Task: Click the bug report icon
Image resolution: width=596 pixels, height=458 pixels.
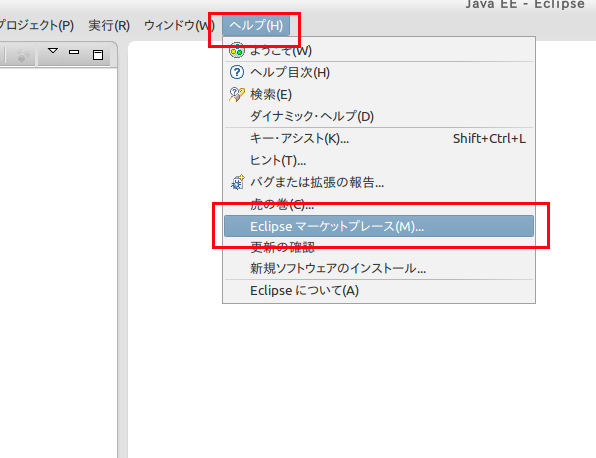Action: [x=237, y=182]
